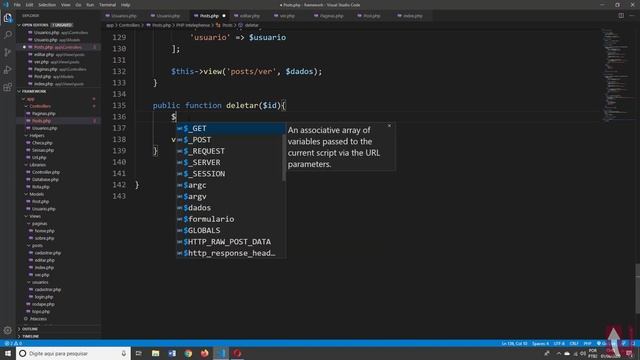This screenshot has height=360, width=640.
Task: Split the editor to the right
Action: 621,16
